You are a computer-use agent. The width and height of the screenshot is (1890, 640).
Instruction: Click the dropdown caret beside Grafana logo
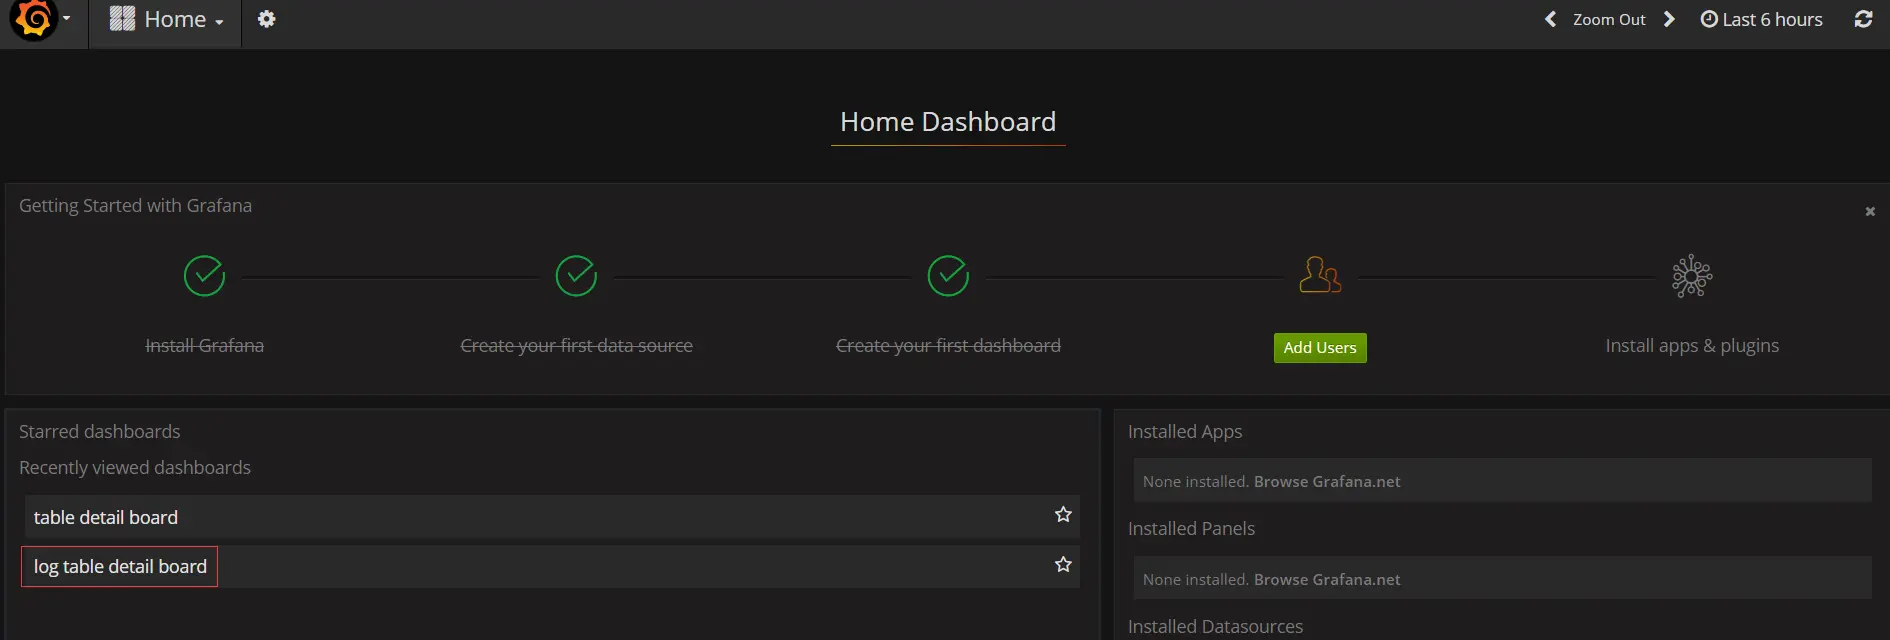coord(66,18)
